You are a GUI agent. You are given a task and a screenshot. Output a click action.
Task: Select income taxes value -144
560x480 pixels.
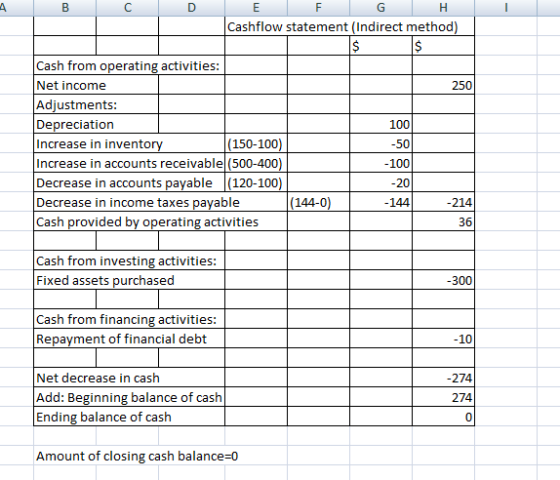coord(381,202)
